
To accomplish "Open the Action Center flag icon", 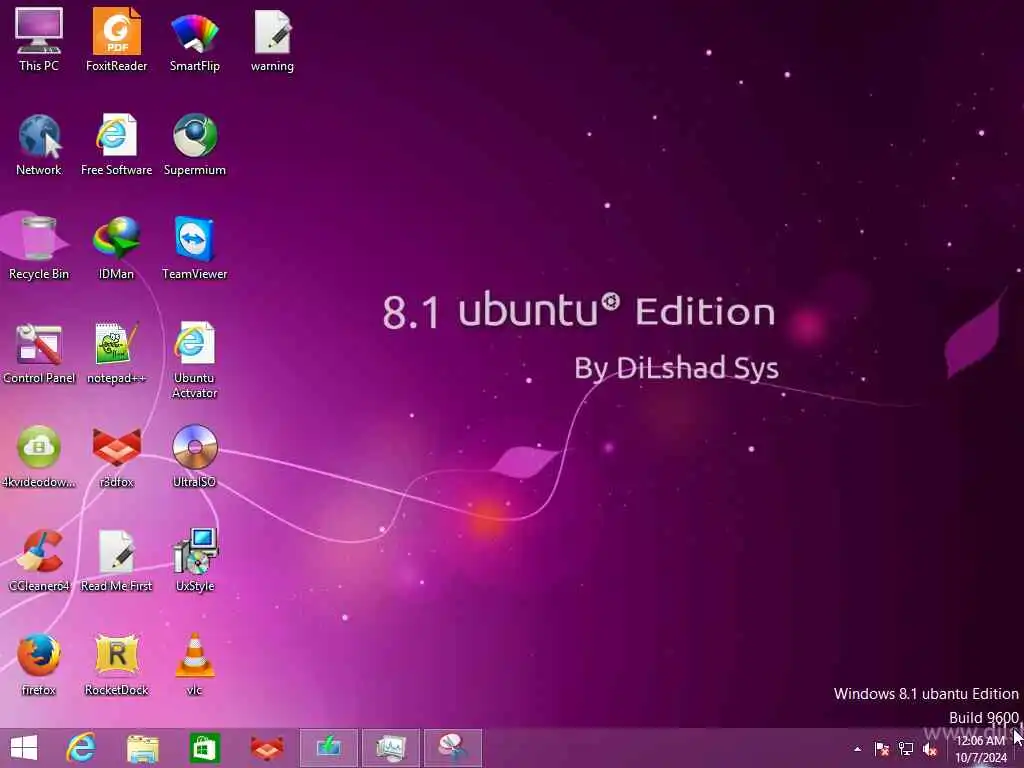I will [x=882, y=749].
